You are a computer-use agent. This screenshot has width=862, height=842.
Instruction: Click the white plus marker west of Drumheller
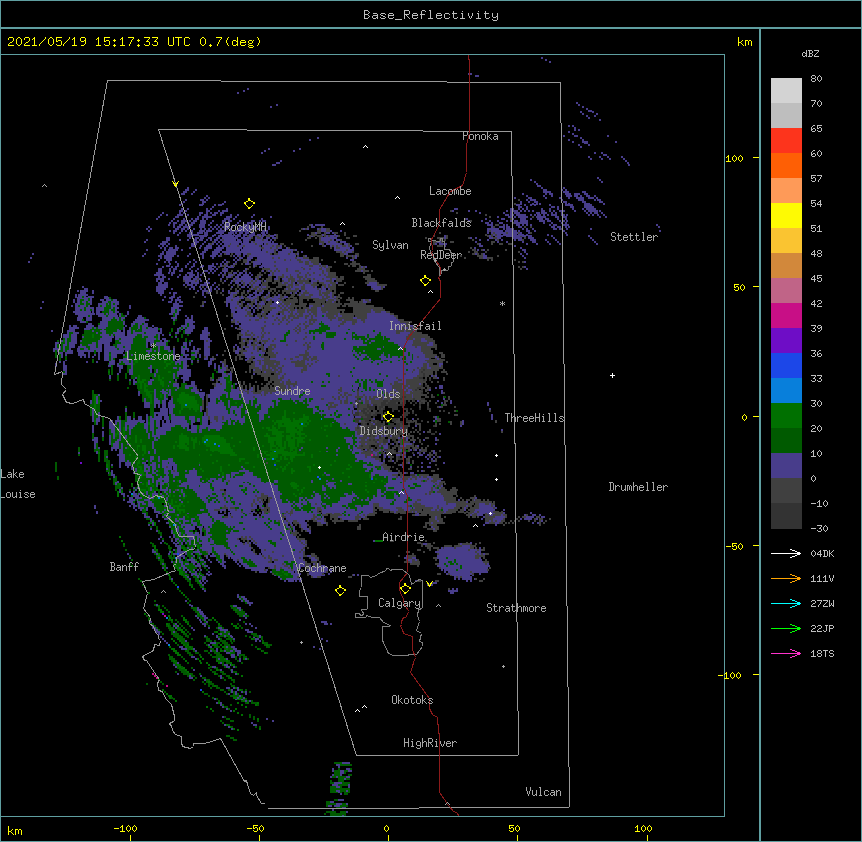pos(612,375)
